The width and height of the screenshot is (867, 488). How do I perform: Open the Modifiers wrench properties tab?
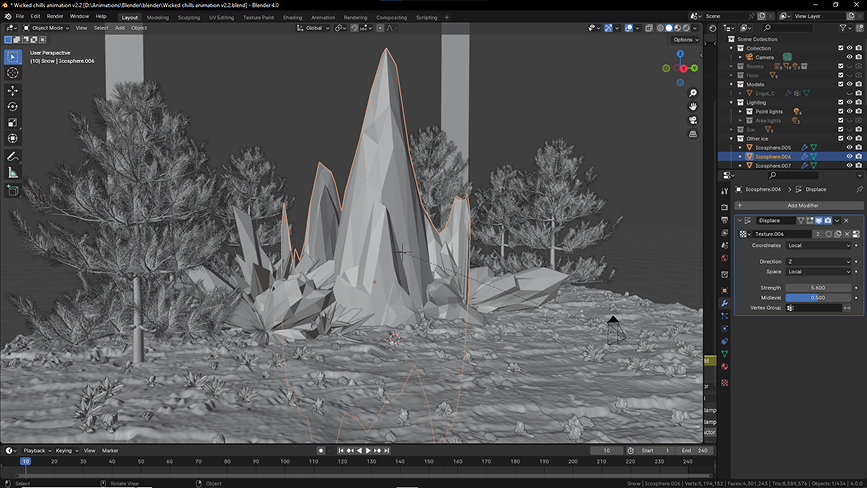[x=725, y=303]
